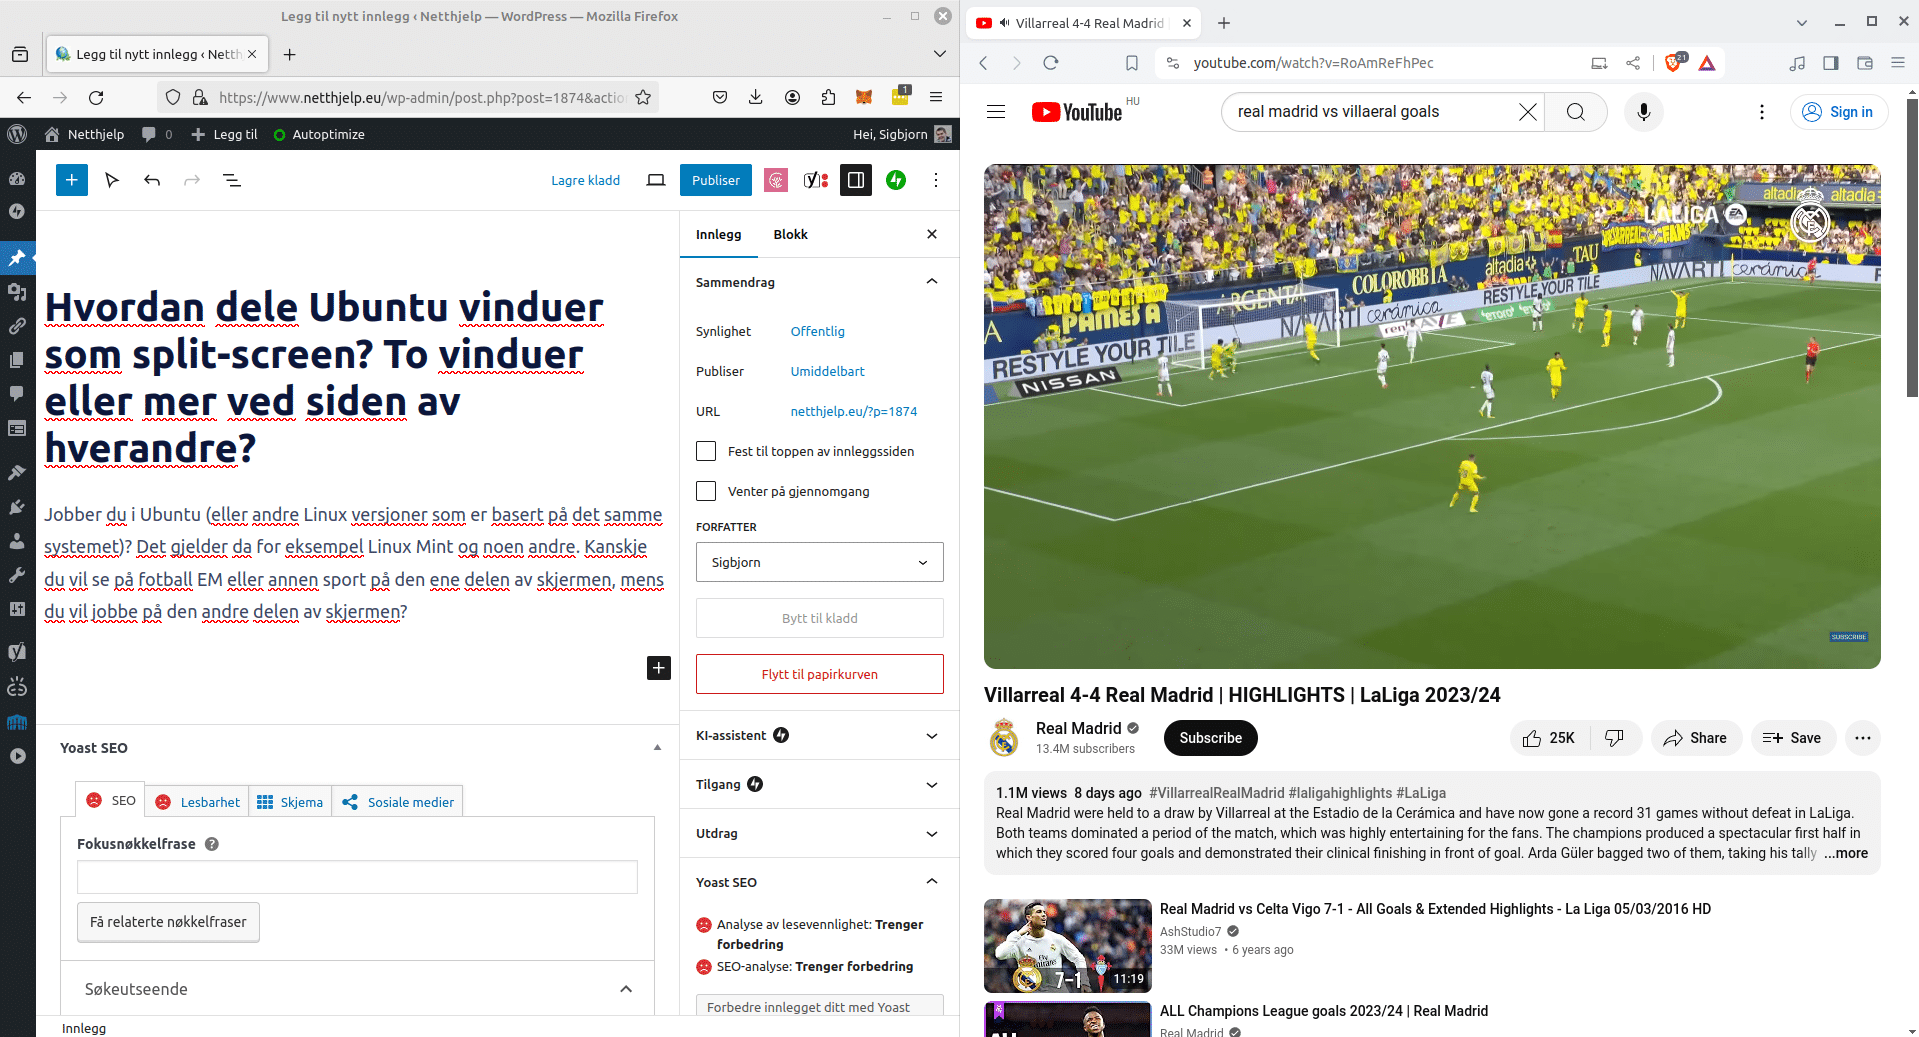Open the Firefox extensions puzzle icon

[x=828, y=97]
